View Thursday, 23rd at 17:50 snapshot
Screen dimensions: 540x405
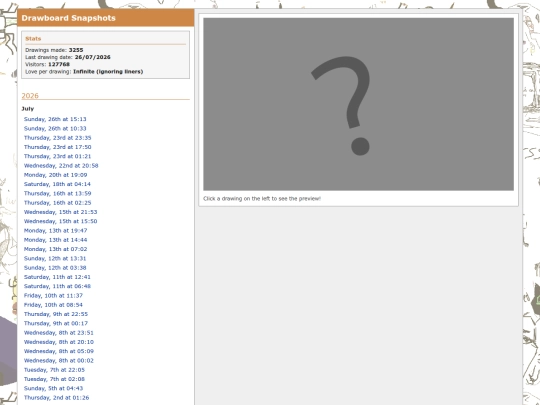pyautogui.click(x=58, y=147)
